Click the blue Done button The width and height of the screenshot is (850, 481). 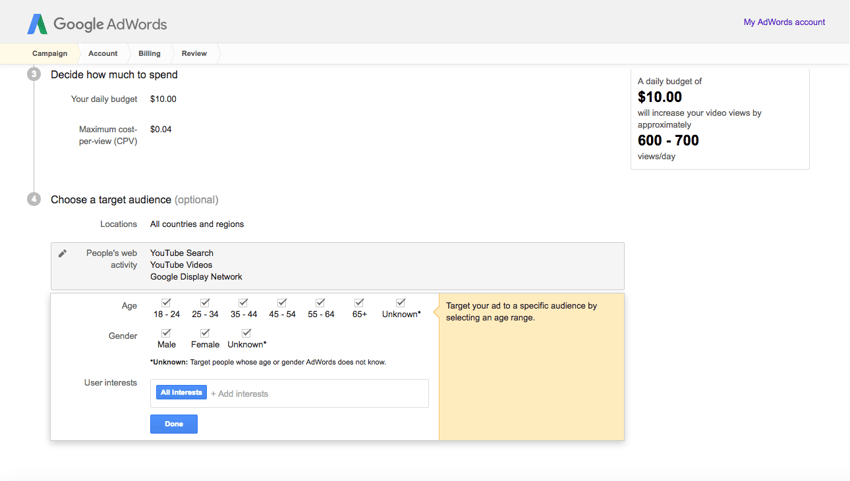tap(173, 424)
